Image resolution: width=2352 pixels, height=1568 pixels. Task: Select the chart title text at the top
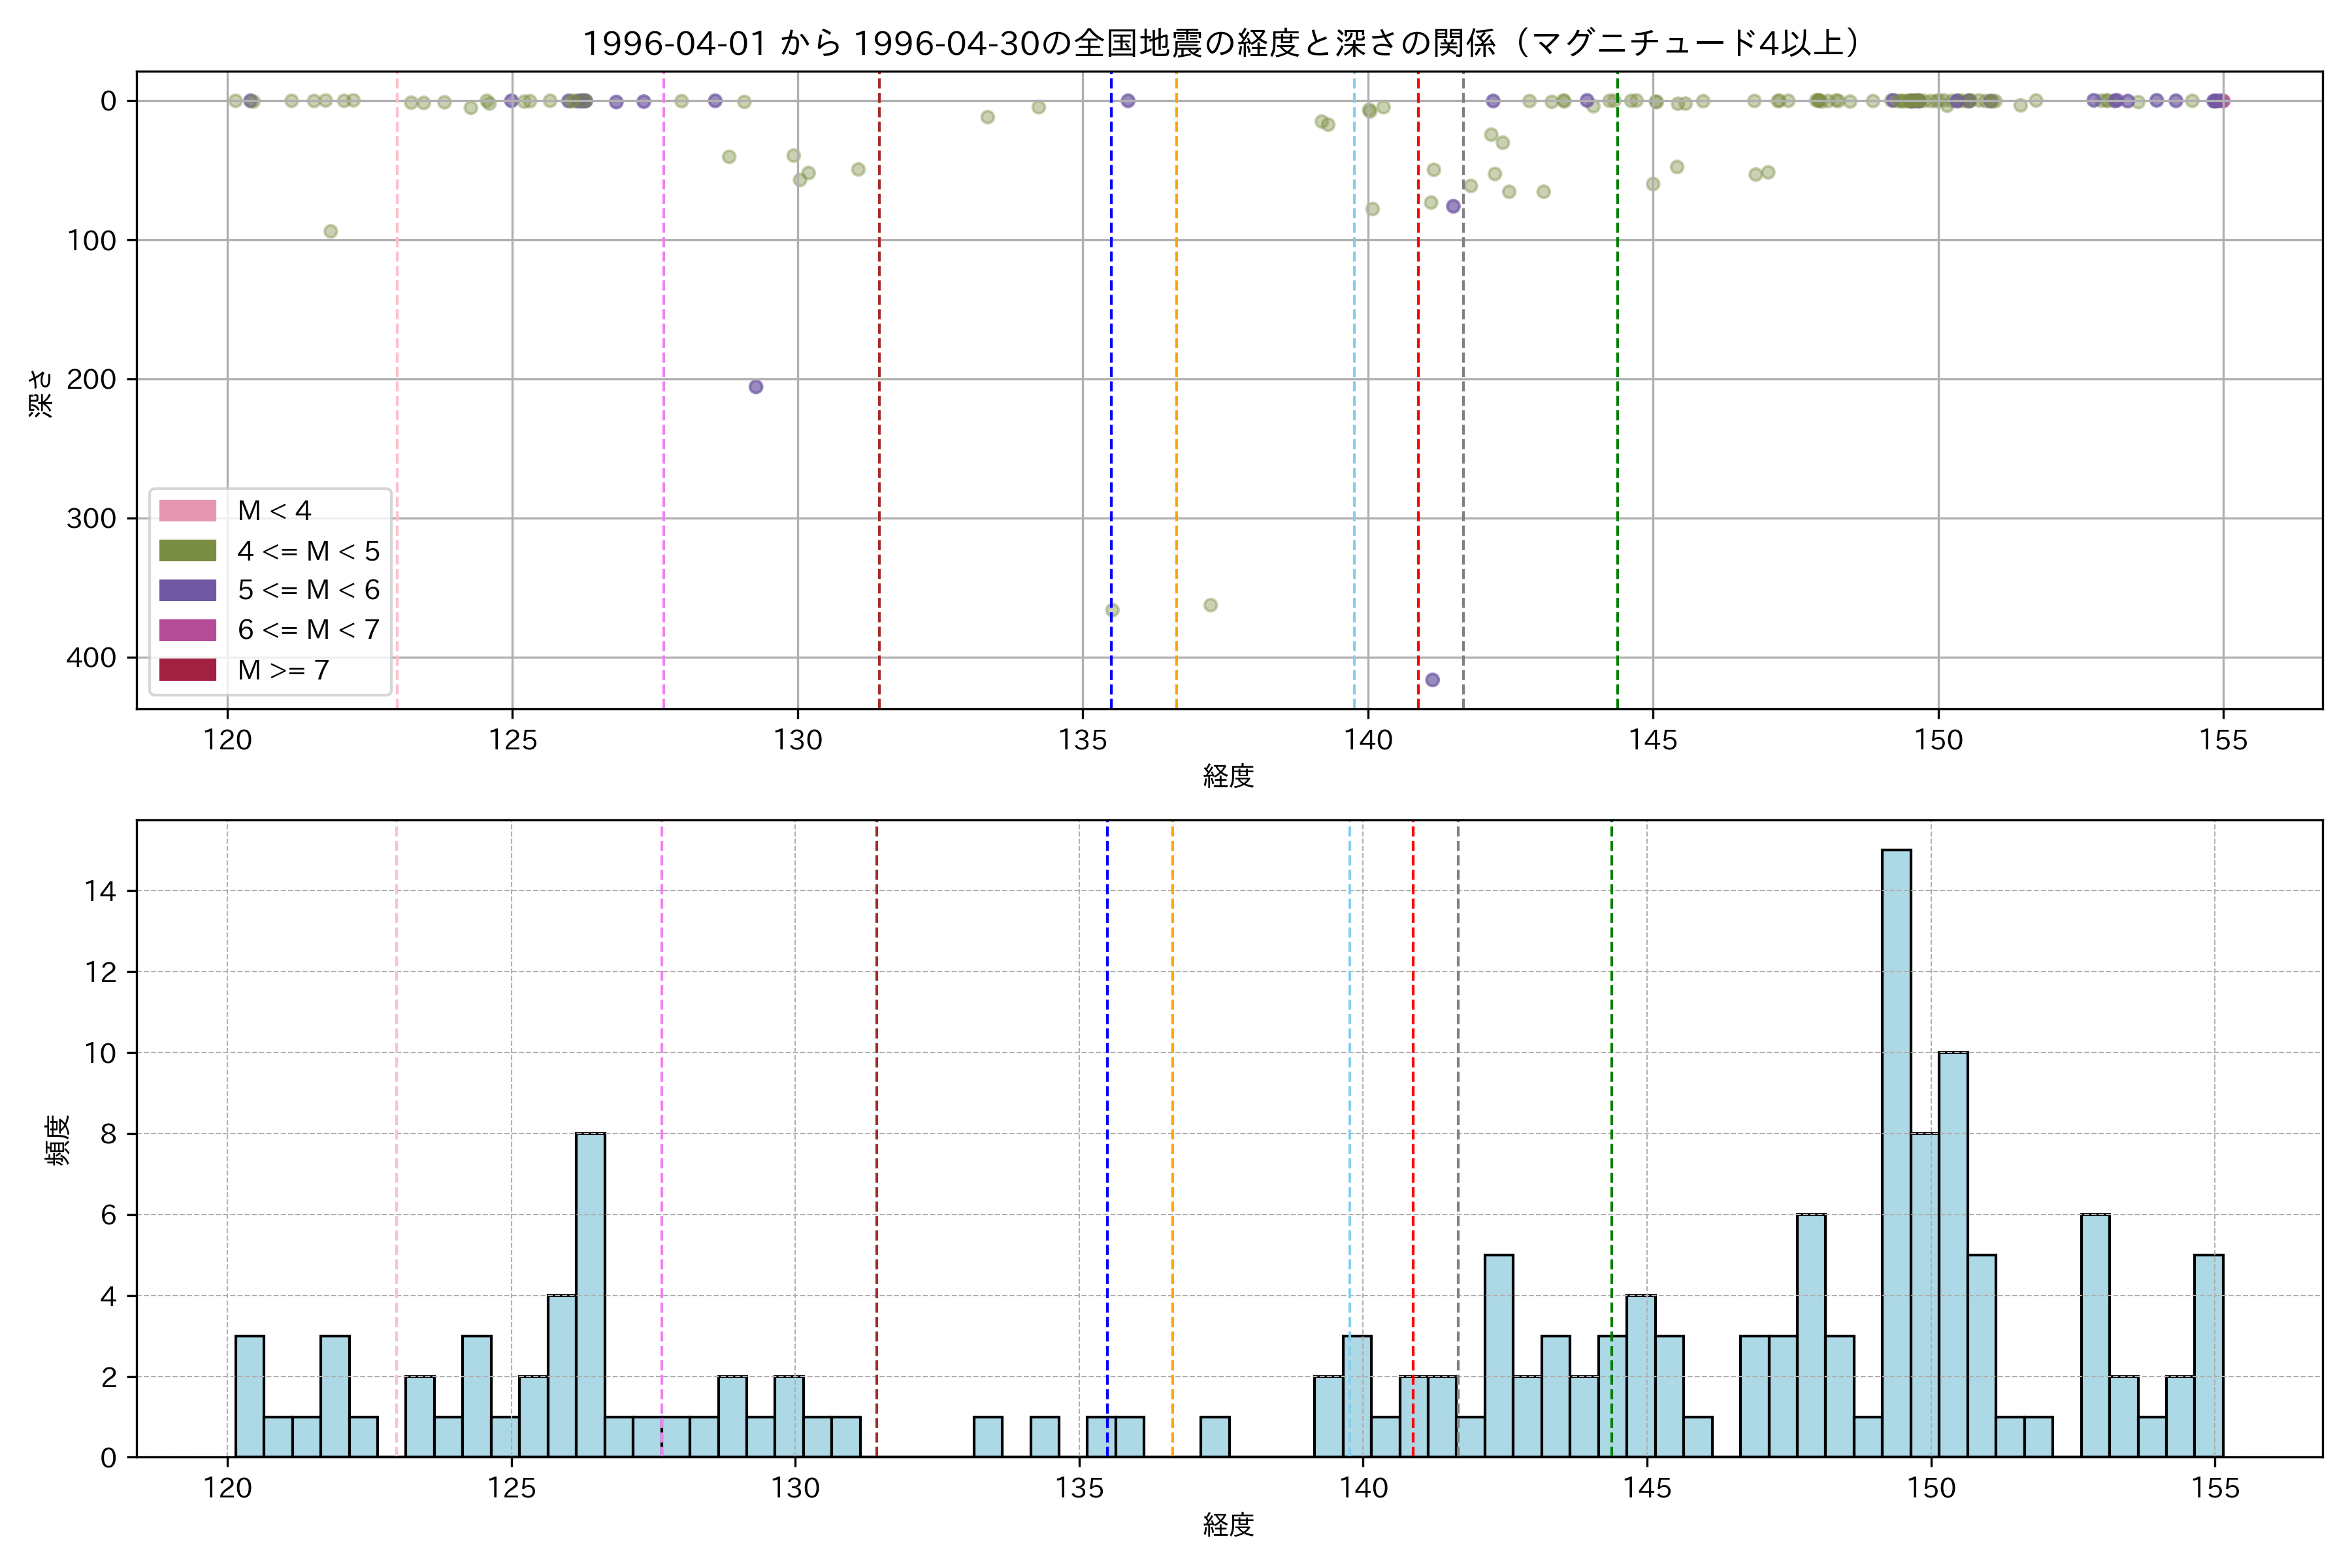pos(1221,43)
